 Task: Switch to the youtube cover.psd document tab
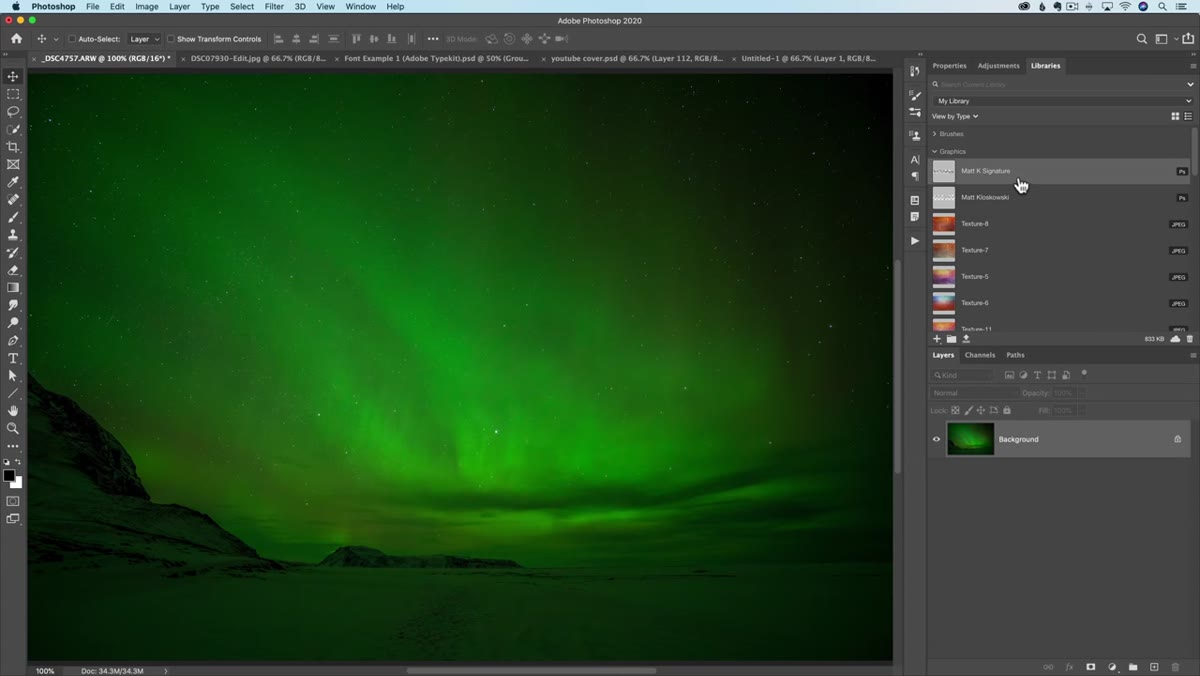(x=636, y=58)
